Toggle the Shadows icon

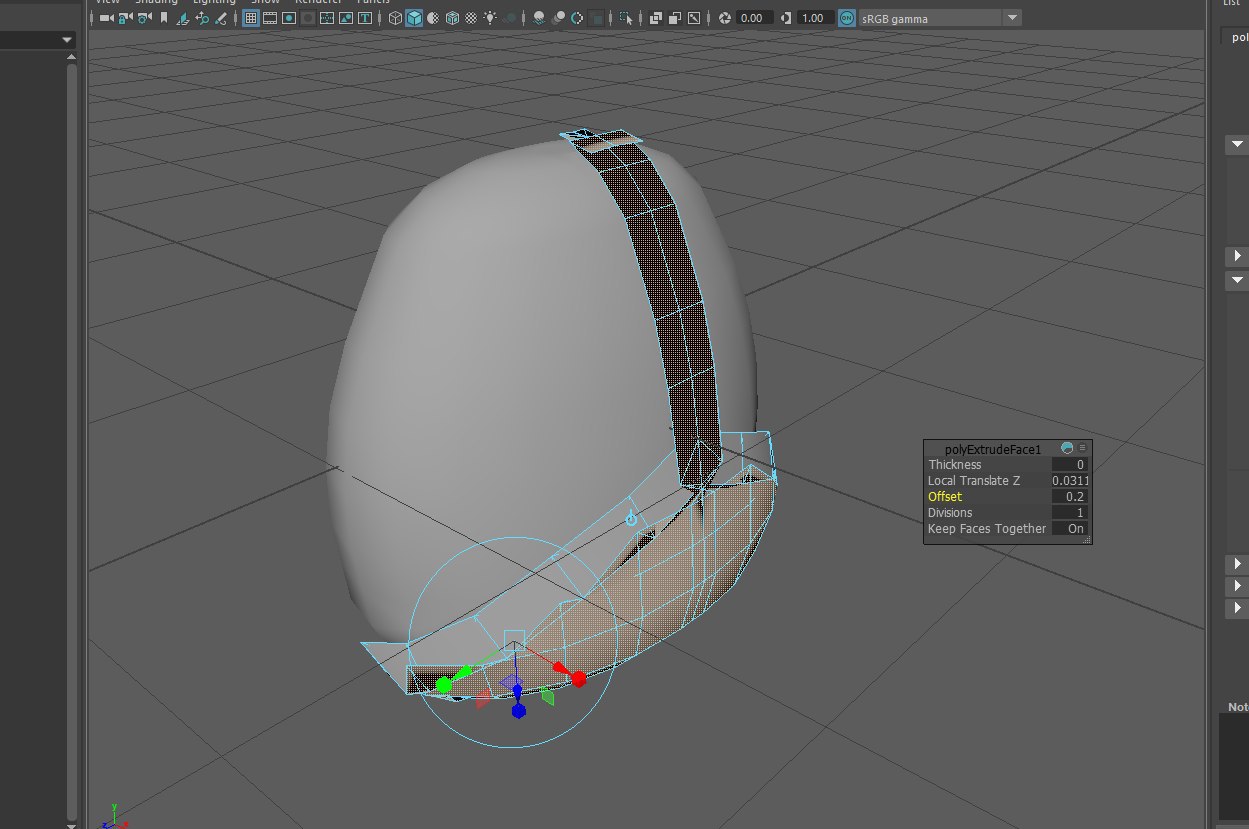(x=511, y=18)
